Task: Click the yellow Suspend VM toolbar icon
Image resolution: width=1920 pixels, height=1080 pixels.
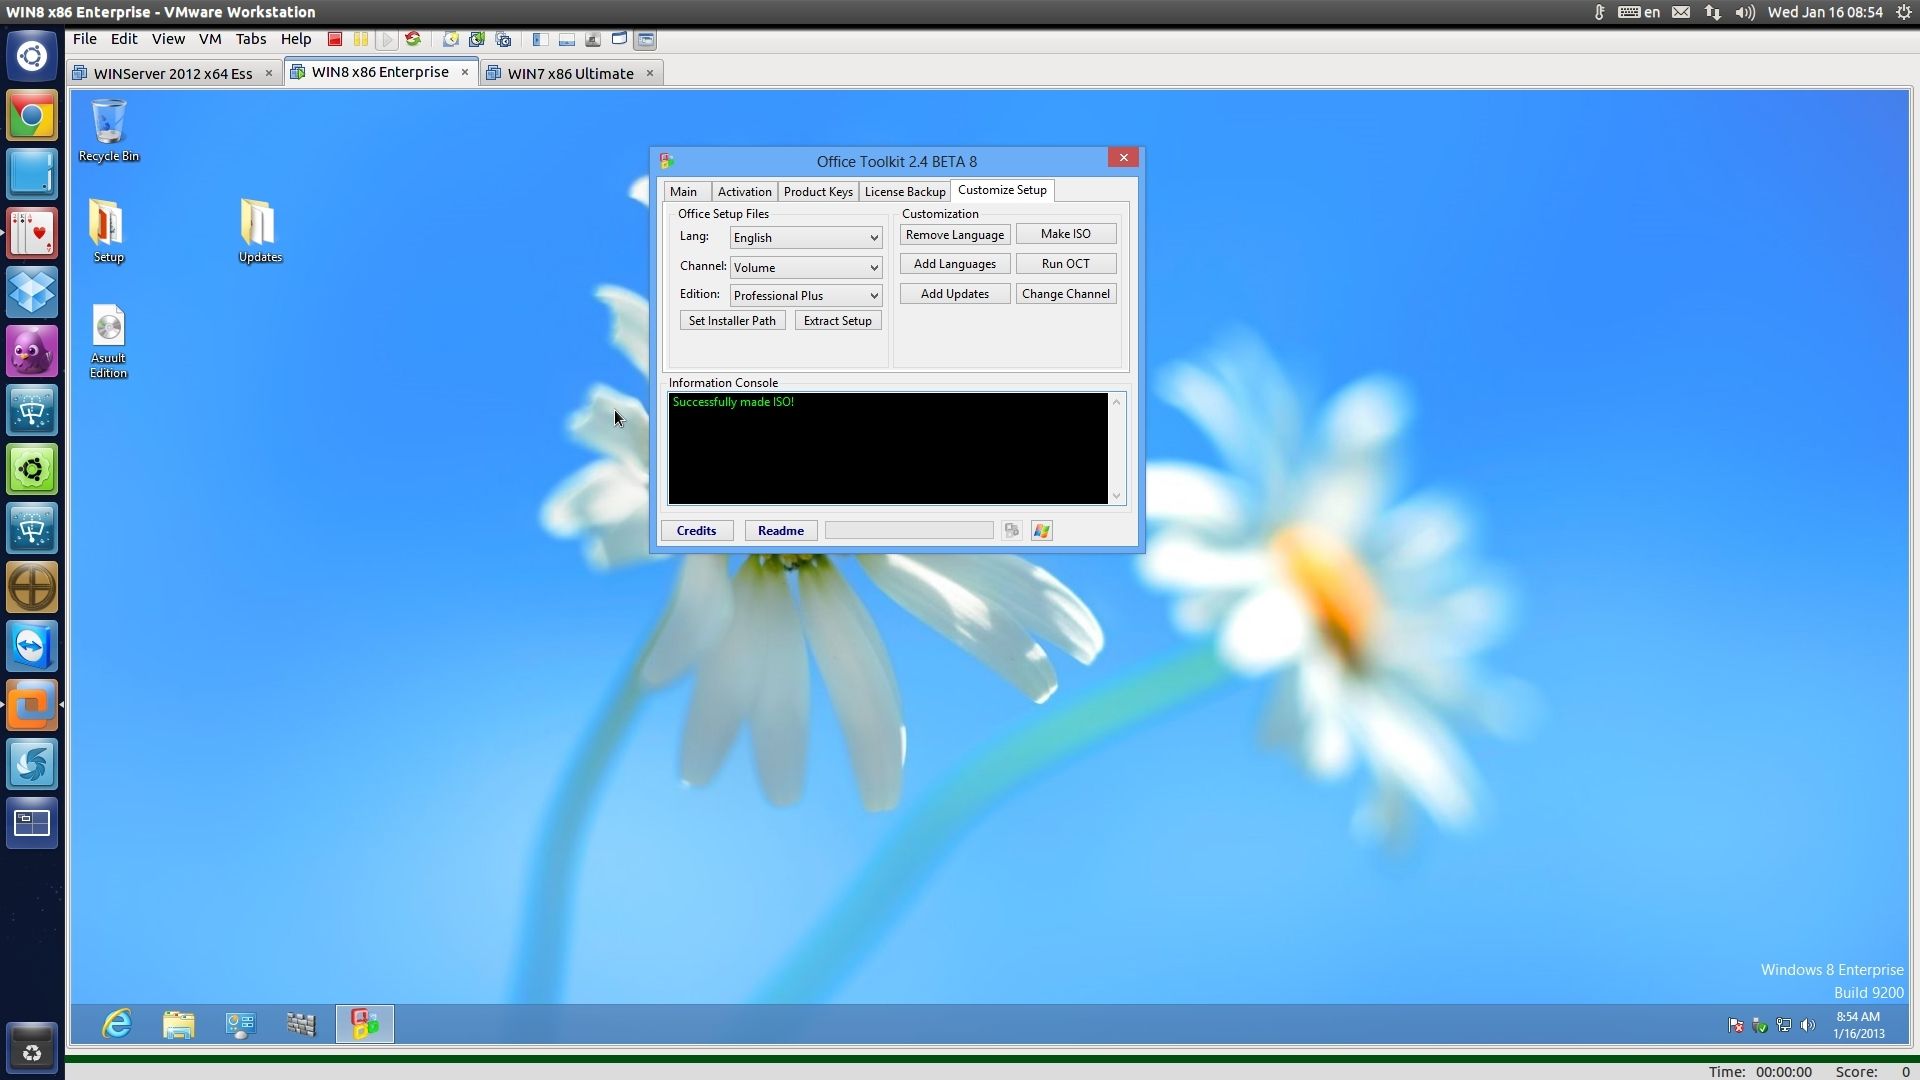Action: tap(361, 40)
